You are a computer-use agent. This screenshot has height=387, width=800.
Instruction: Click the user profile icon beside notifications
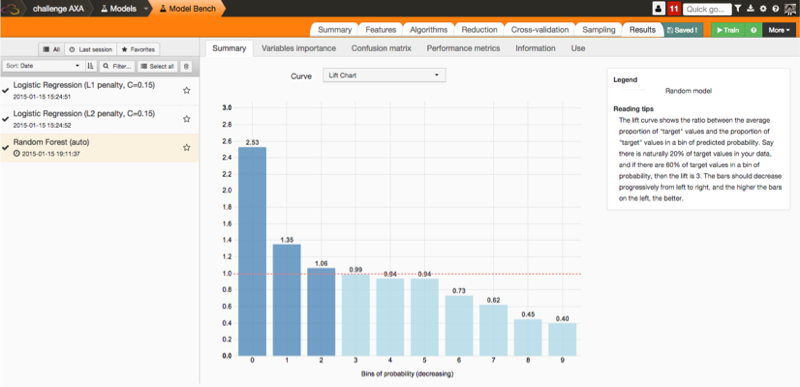(659, 9)
